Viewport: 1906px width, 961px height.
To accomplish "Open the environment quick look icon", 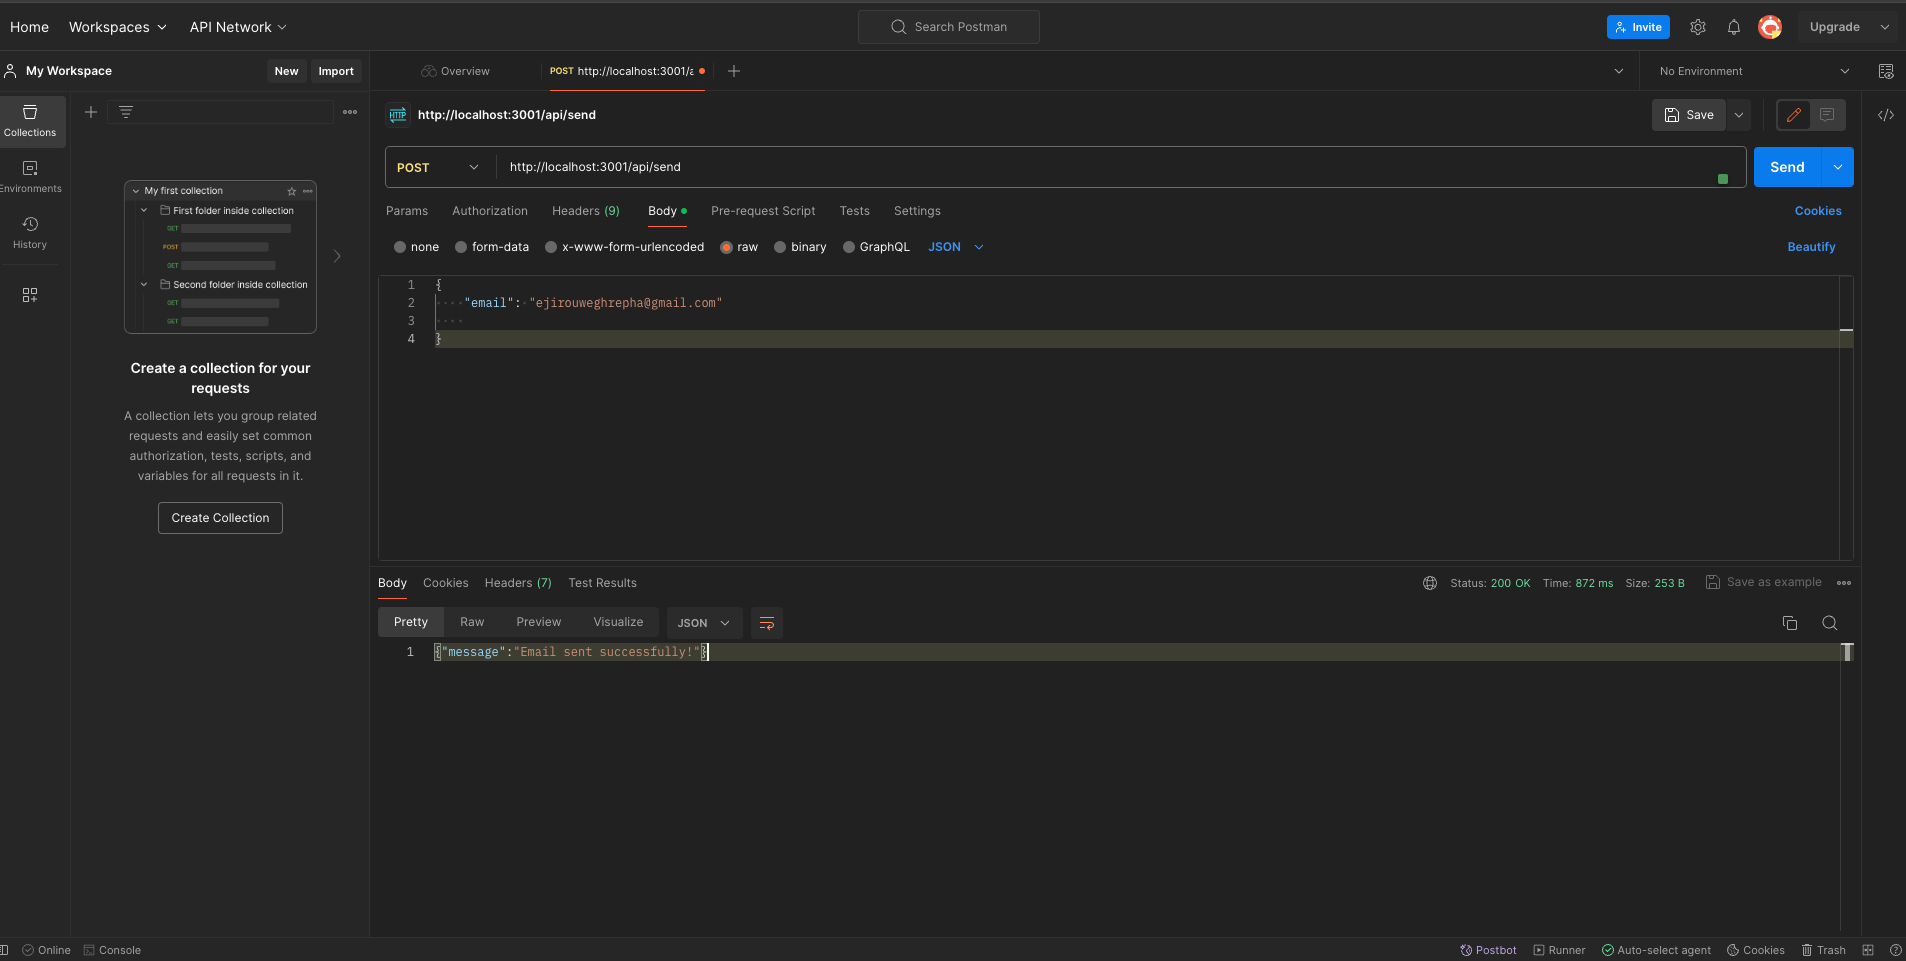I will (x=1886, y=71).
